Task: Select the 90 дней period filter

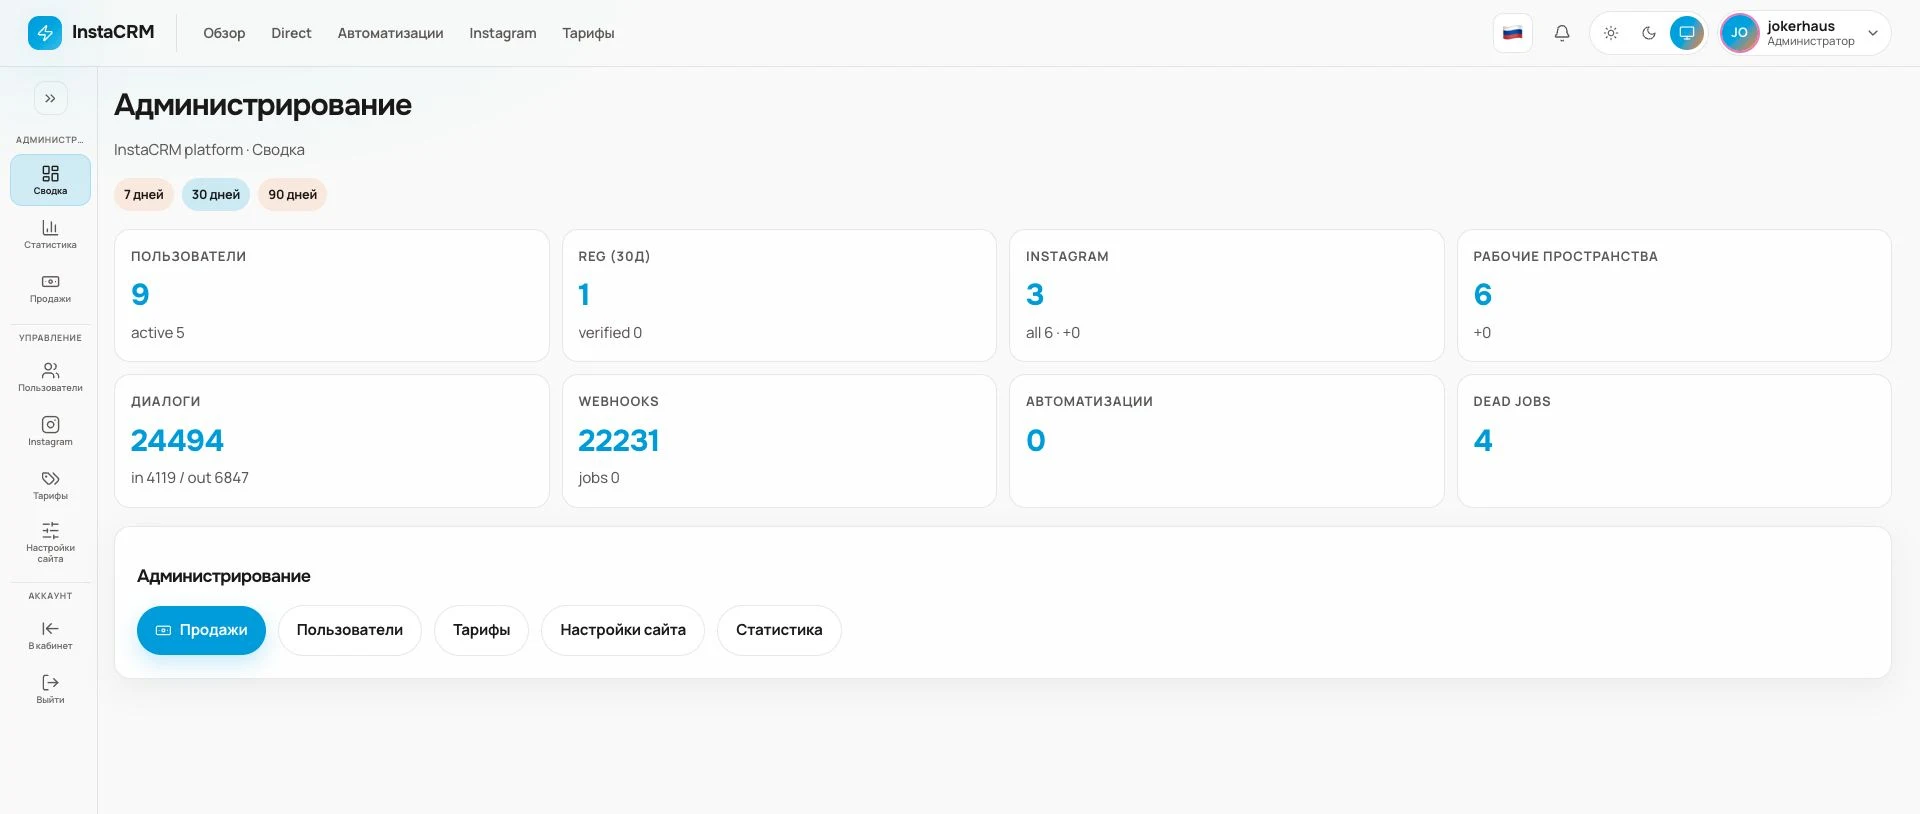Action: 292,194
